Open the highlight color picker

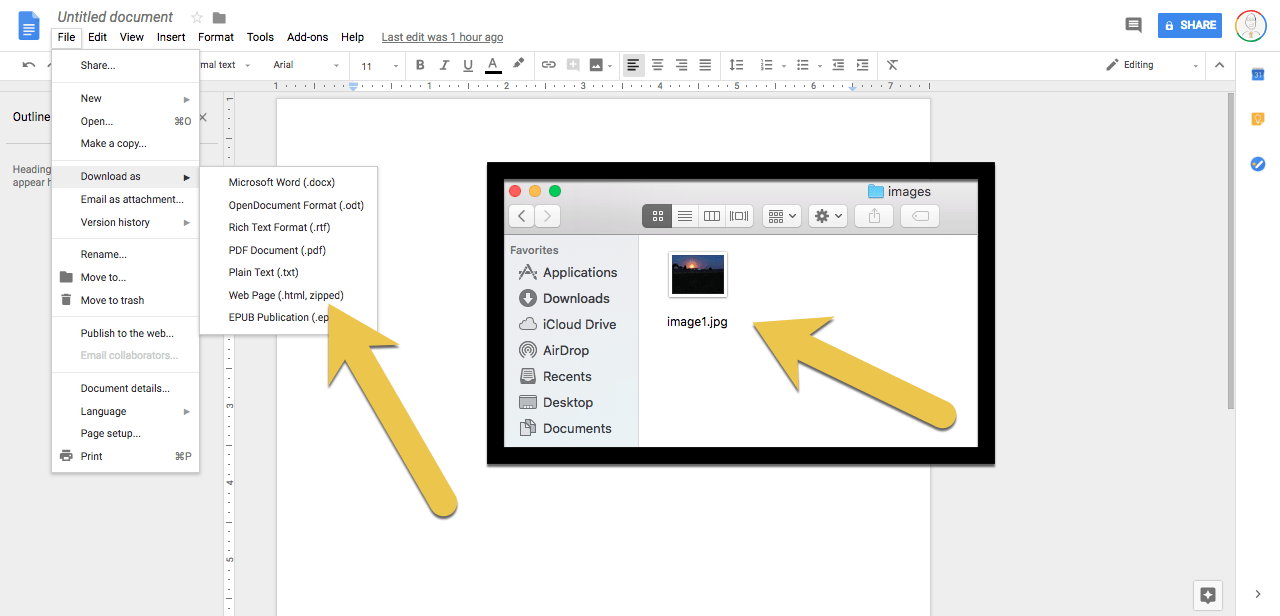click(518, 65)
